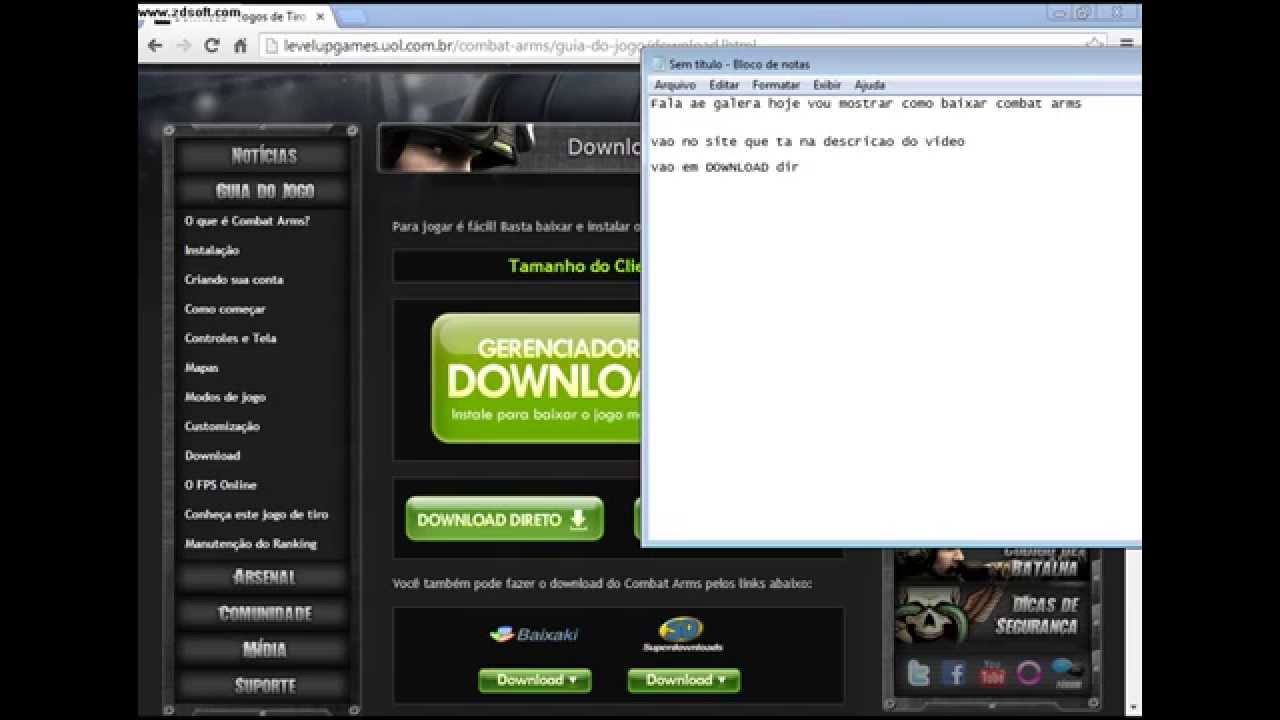
Task: Go to Chrome's home page icon
Action: 240,45
